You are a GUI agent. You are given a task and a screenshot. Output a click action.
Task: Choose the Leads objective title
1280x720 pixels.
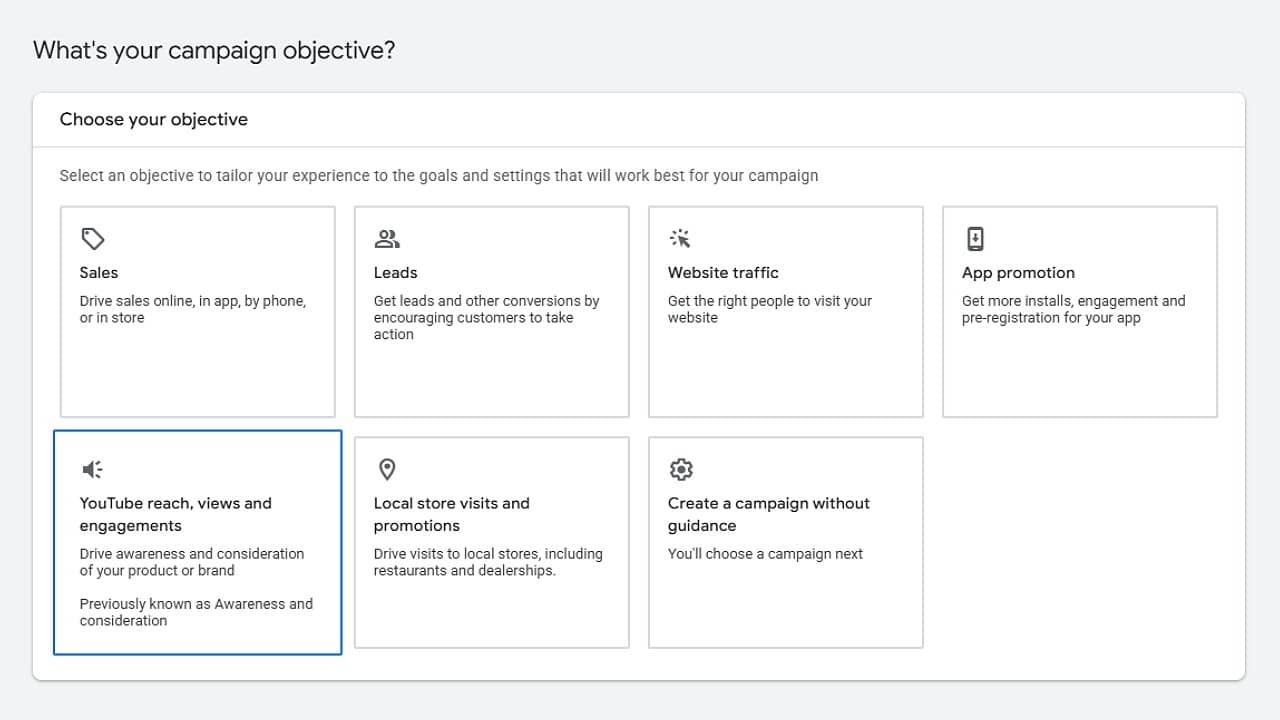[x=396, y=273]
